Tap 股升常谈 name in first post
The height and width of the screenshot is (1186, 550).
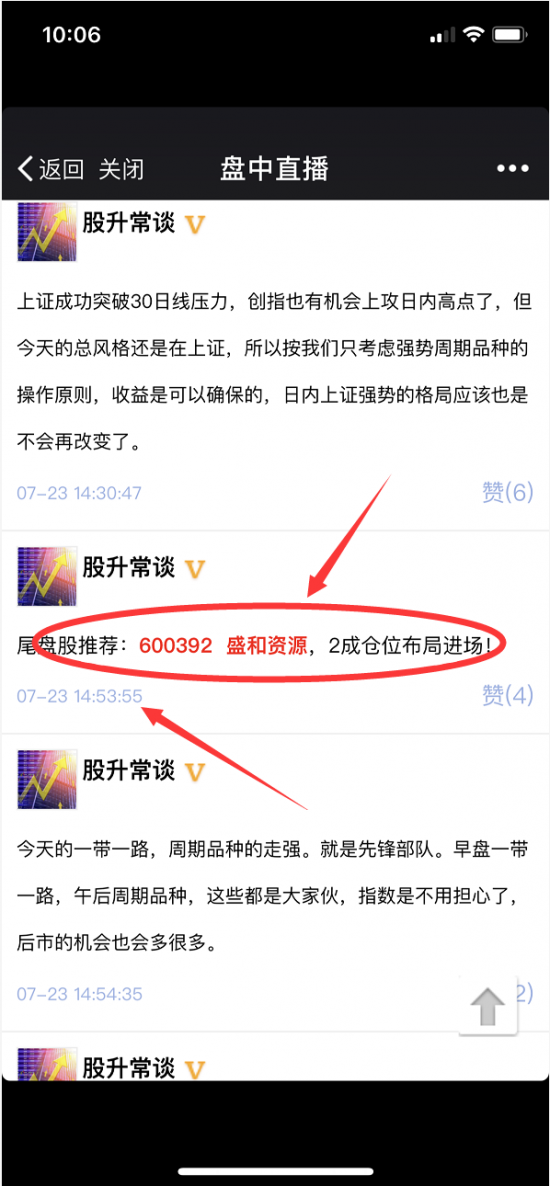(x=129, y=223)
